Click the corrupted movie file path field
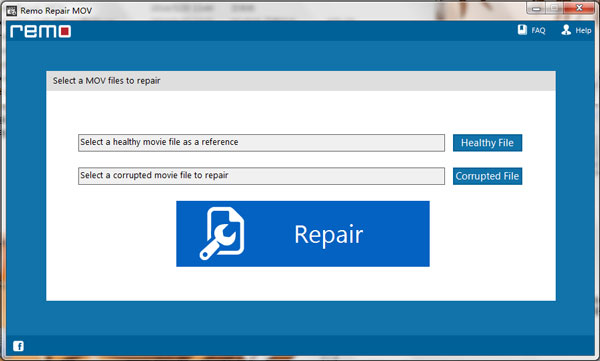 coord(261,176)
